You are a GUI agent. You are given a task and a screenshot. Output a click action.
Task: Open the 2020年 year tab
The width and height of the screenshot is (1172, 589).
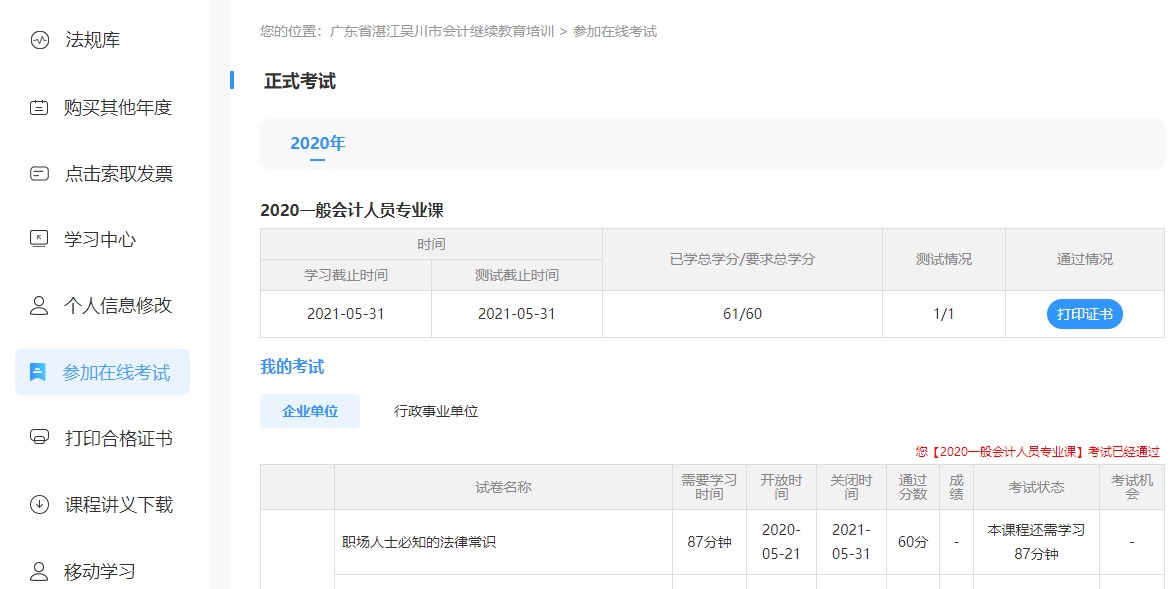(x=317, y=142)
